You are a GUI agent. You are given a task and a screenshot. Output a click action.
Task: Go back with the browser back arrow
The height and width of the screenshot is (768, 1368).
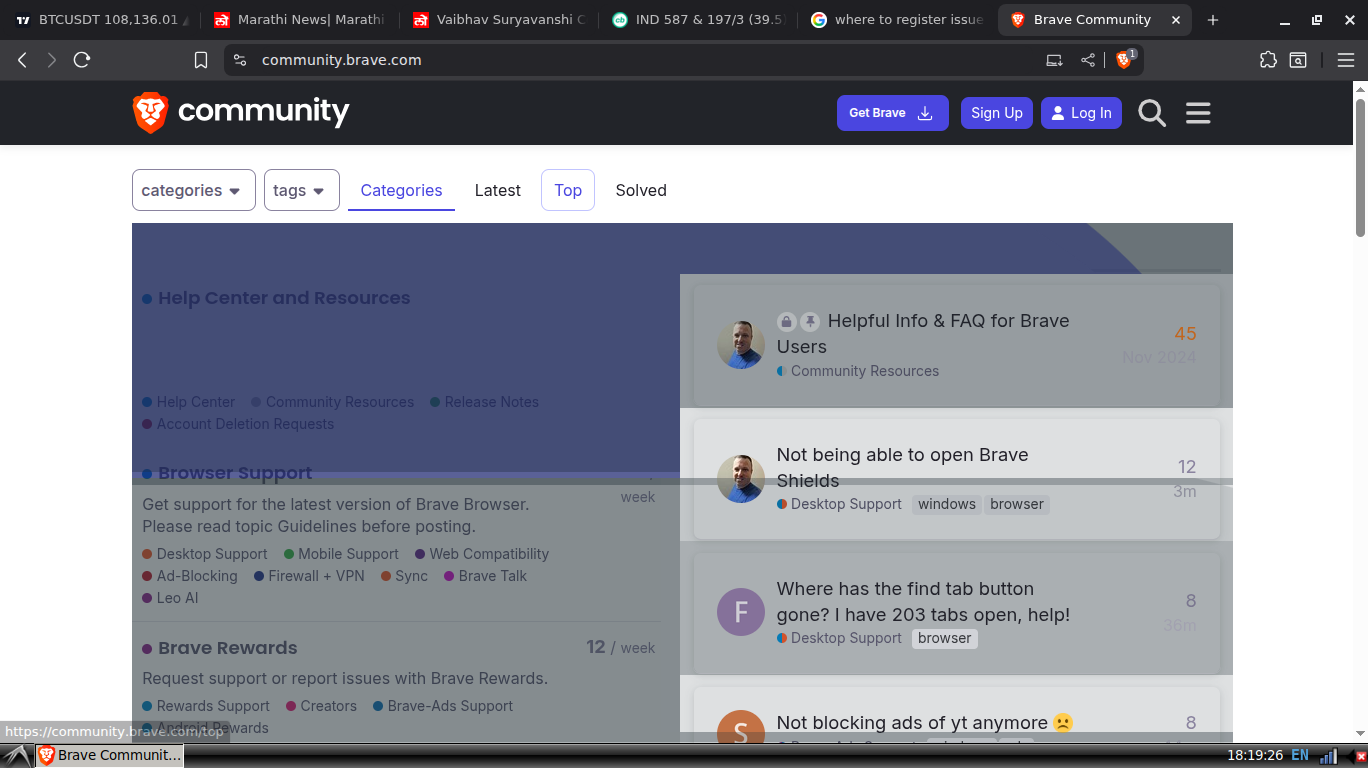22,60
